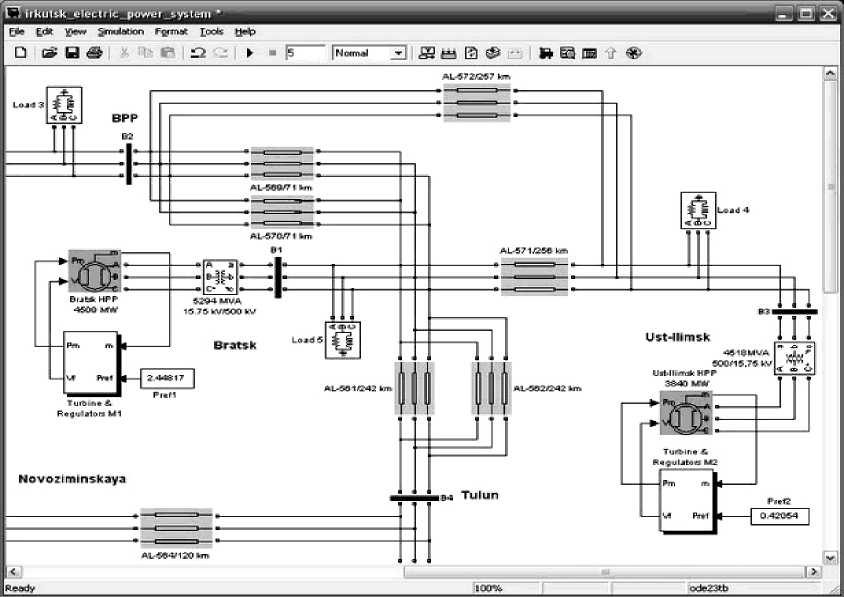Select the Load 3 block
This screenshot has height=597, width=844.
[64, 106]
